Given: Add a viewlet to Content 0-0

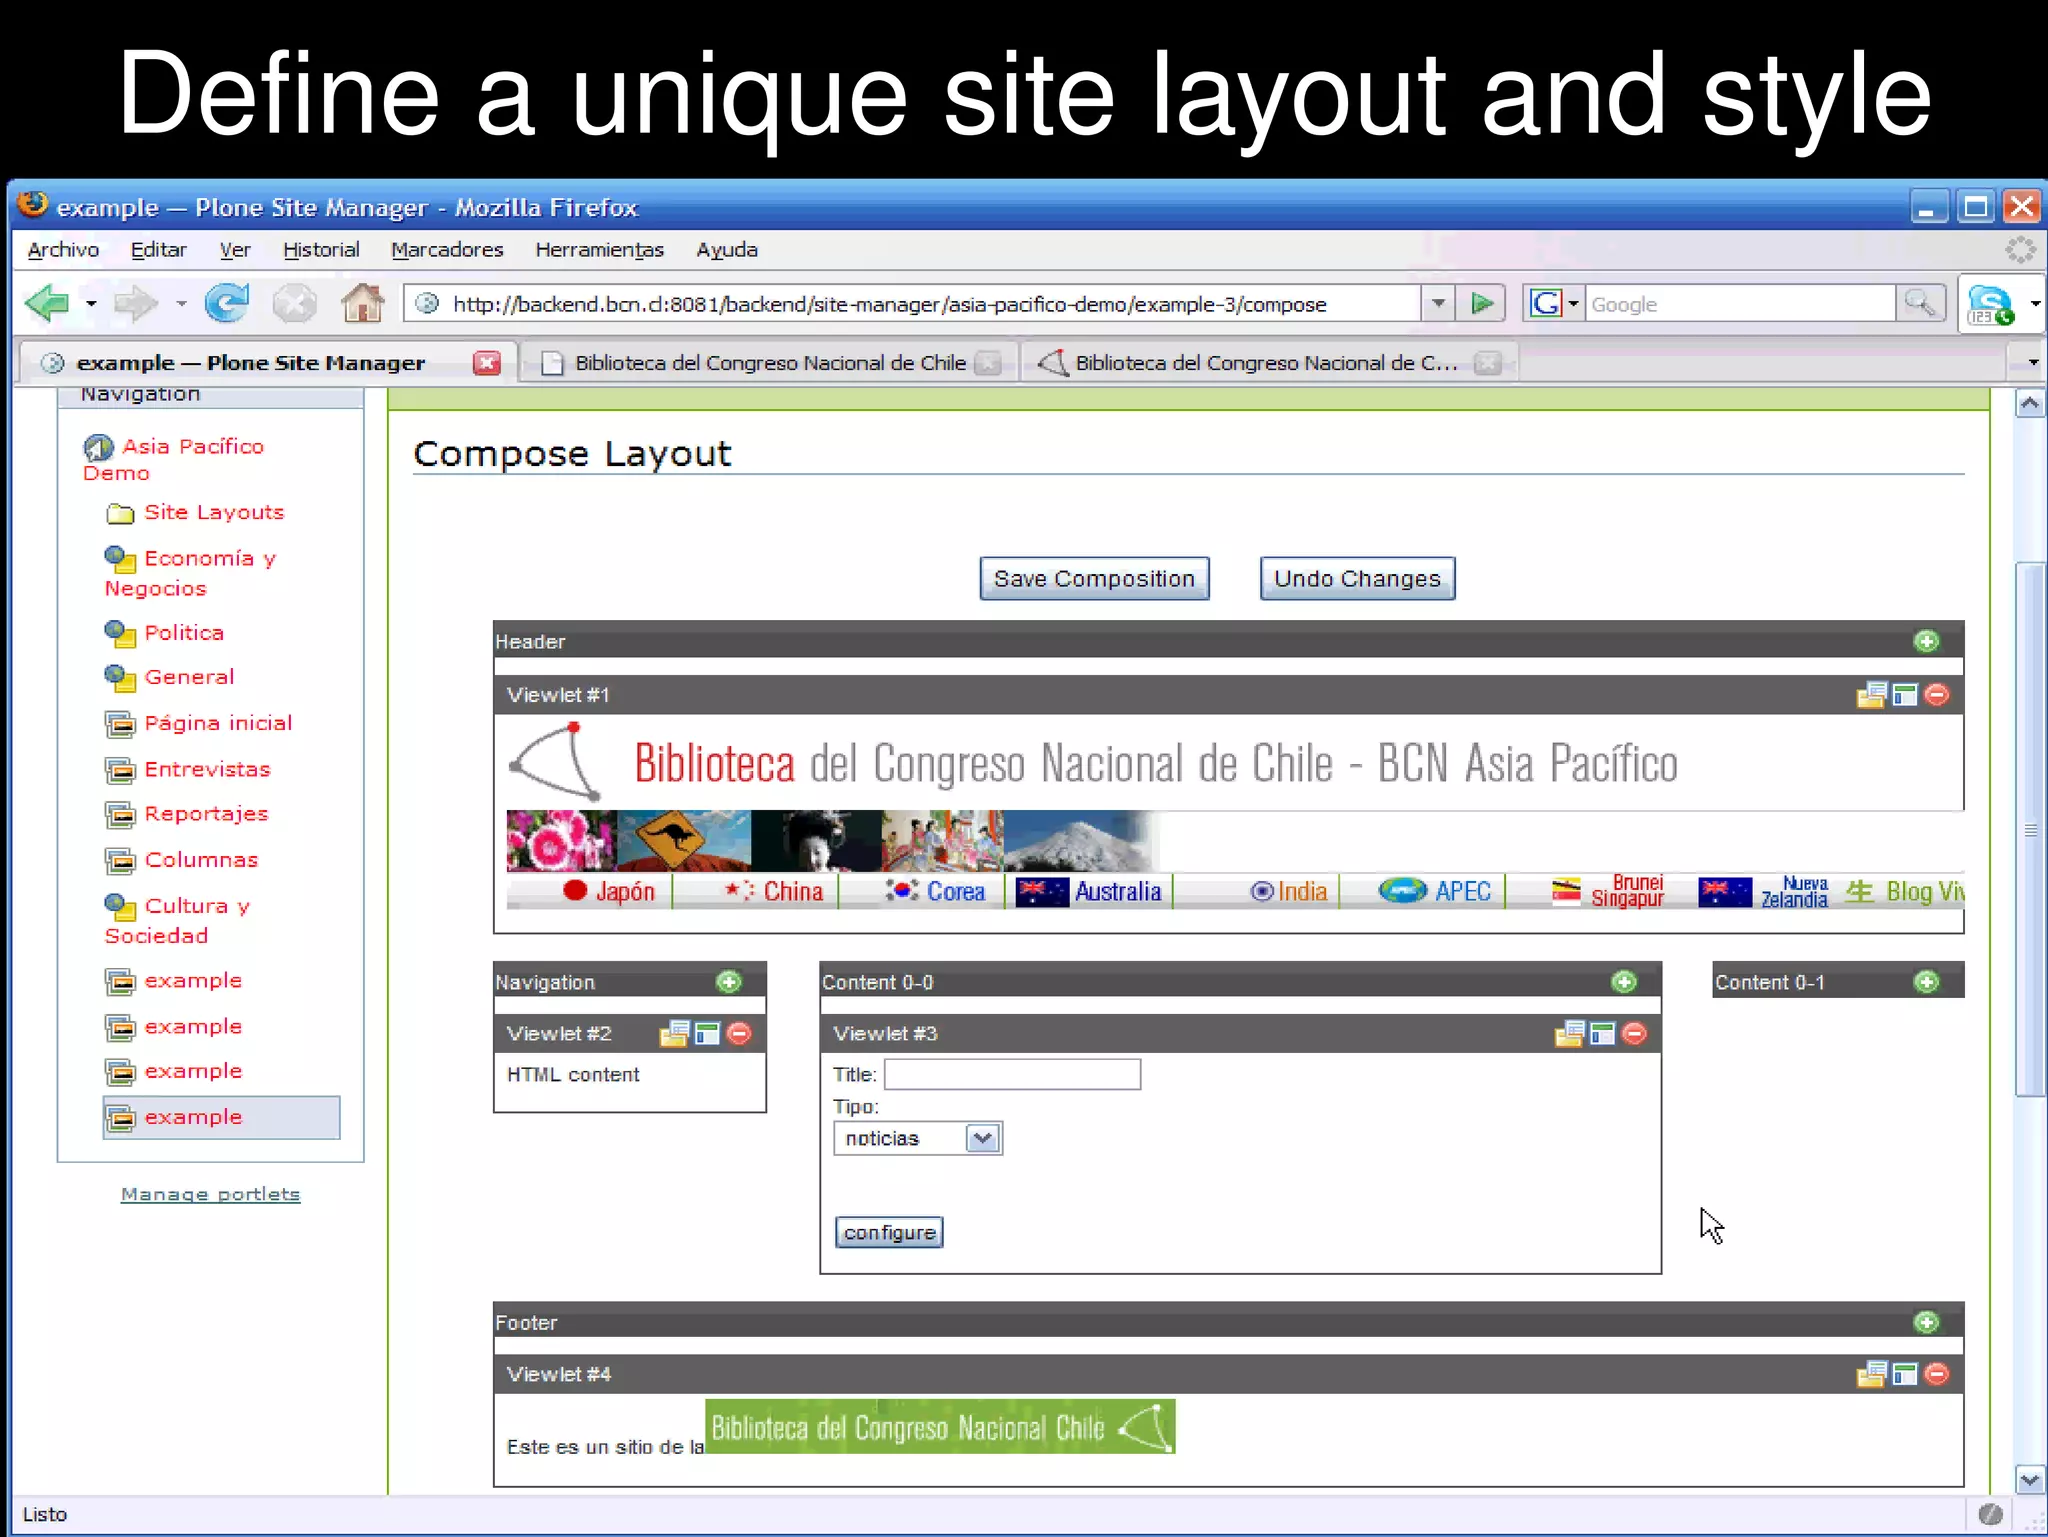Looking at the screenshot, I should (x=1625, y=982).
